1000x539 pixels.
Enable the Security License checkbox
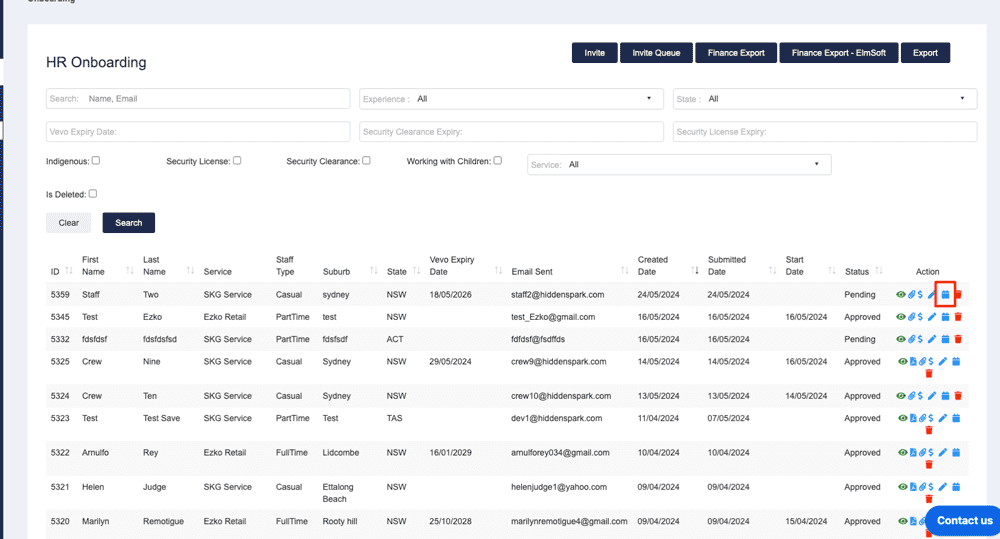[237, 161]
